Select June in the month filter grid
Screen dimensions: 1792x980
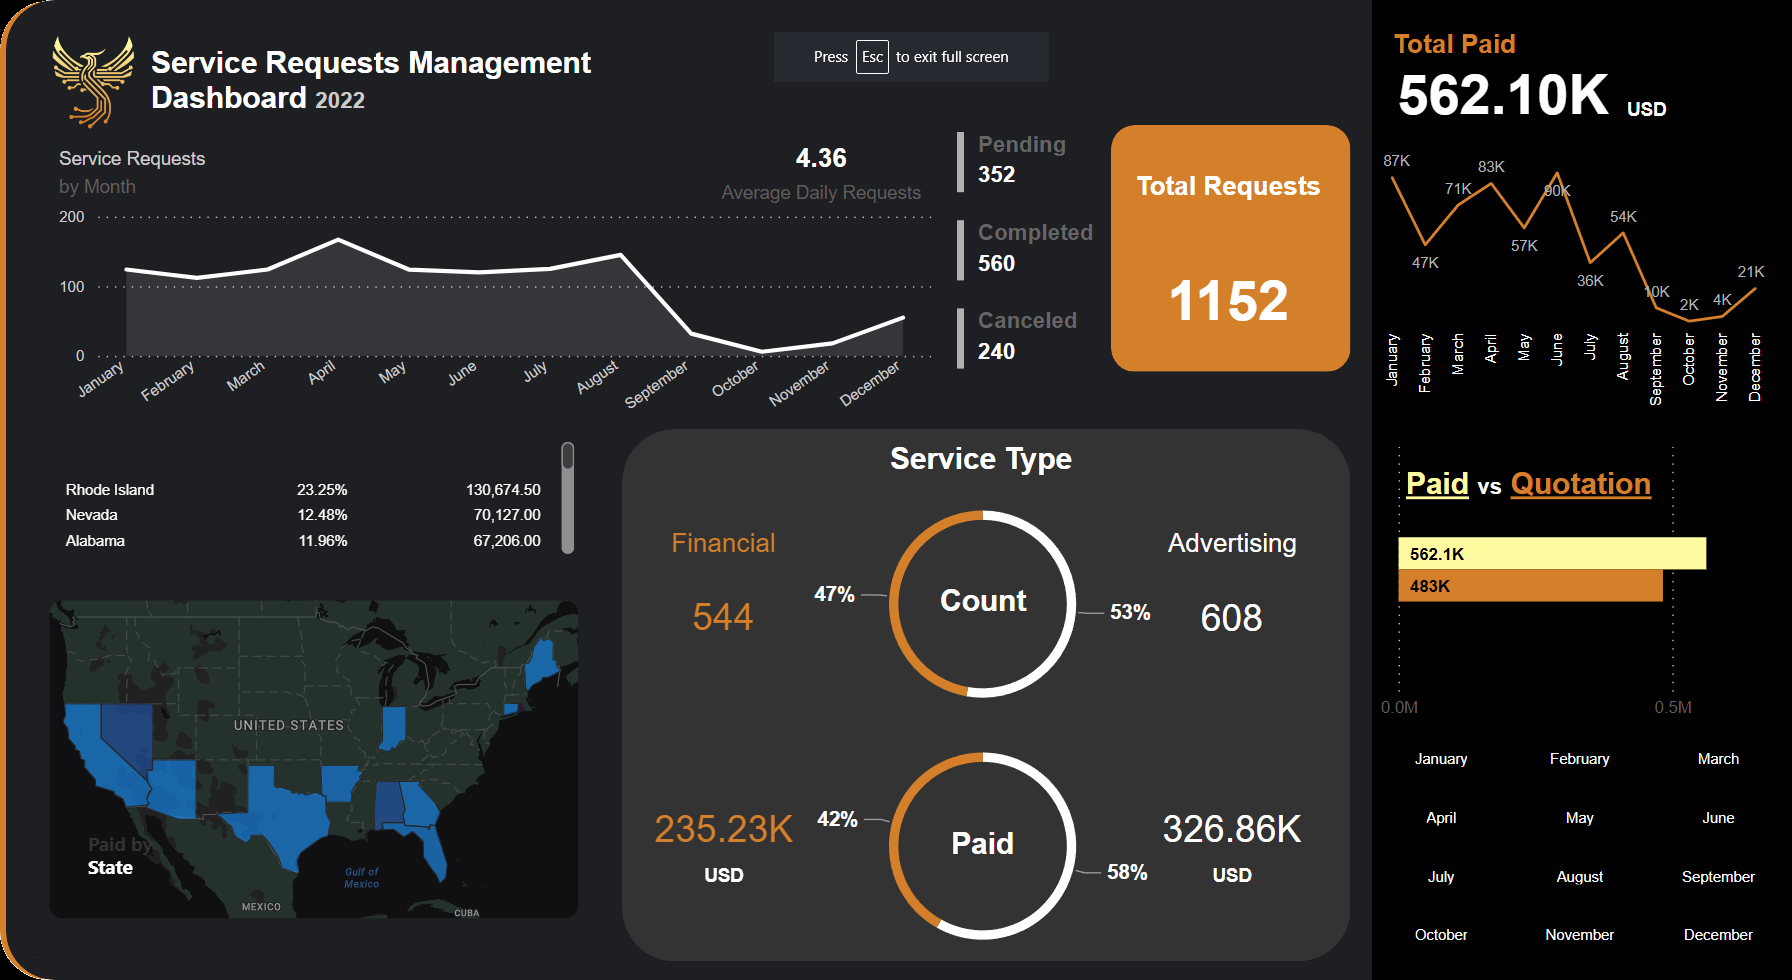click(1717, 818)
